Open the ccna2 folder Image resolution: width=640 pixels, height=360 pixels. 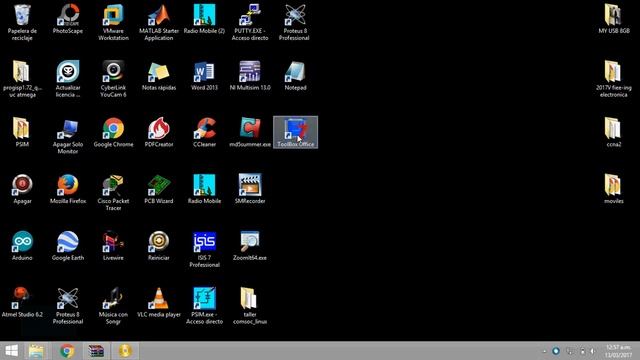[613, 132]
